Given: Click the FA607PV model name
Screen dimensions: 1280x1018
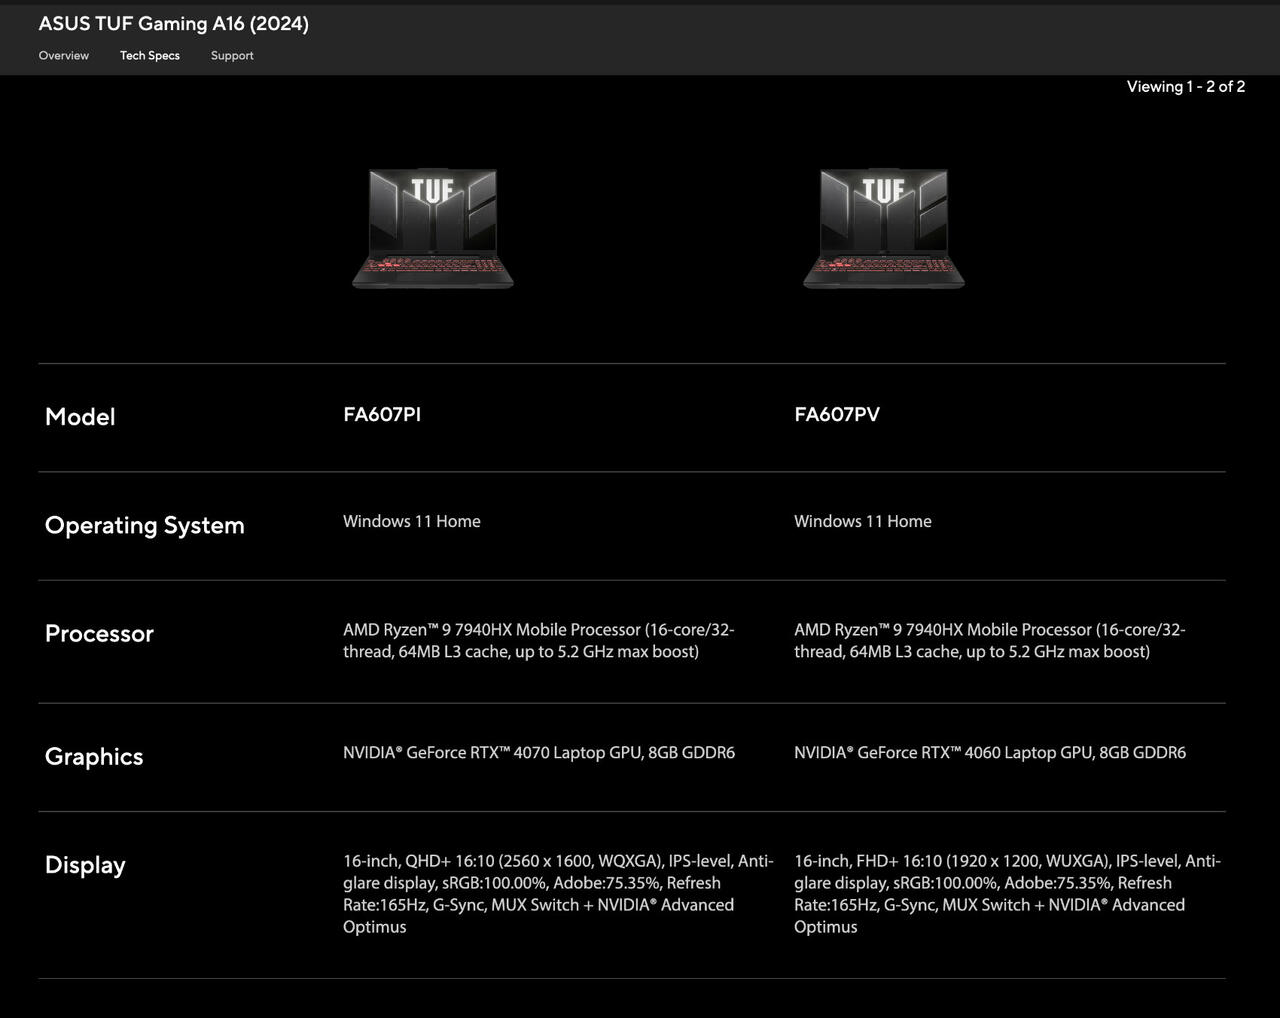Looking at the screenshot, I should (837, 415).
